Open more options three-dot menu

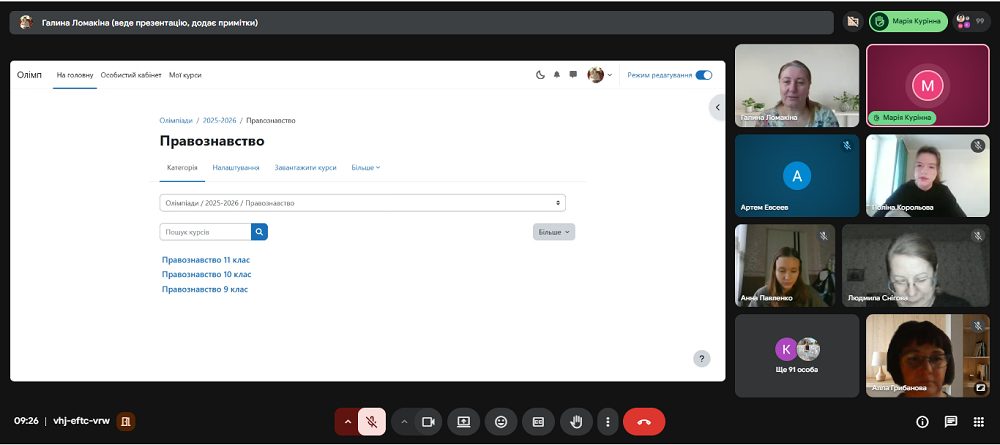click(608, 421)
